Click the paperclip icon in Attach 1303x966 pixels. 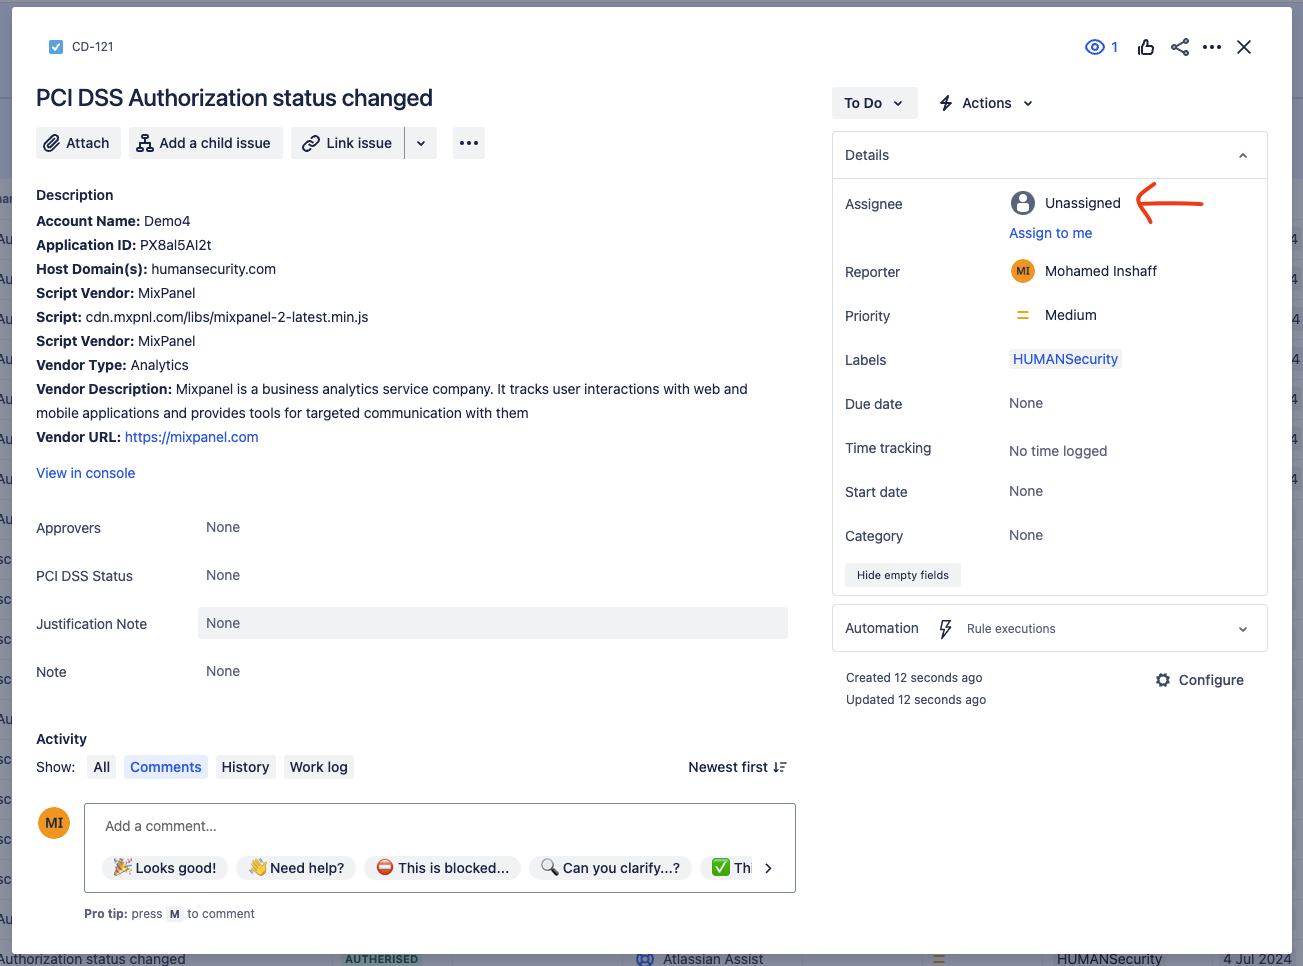(x=52, y=143)
